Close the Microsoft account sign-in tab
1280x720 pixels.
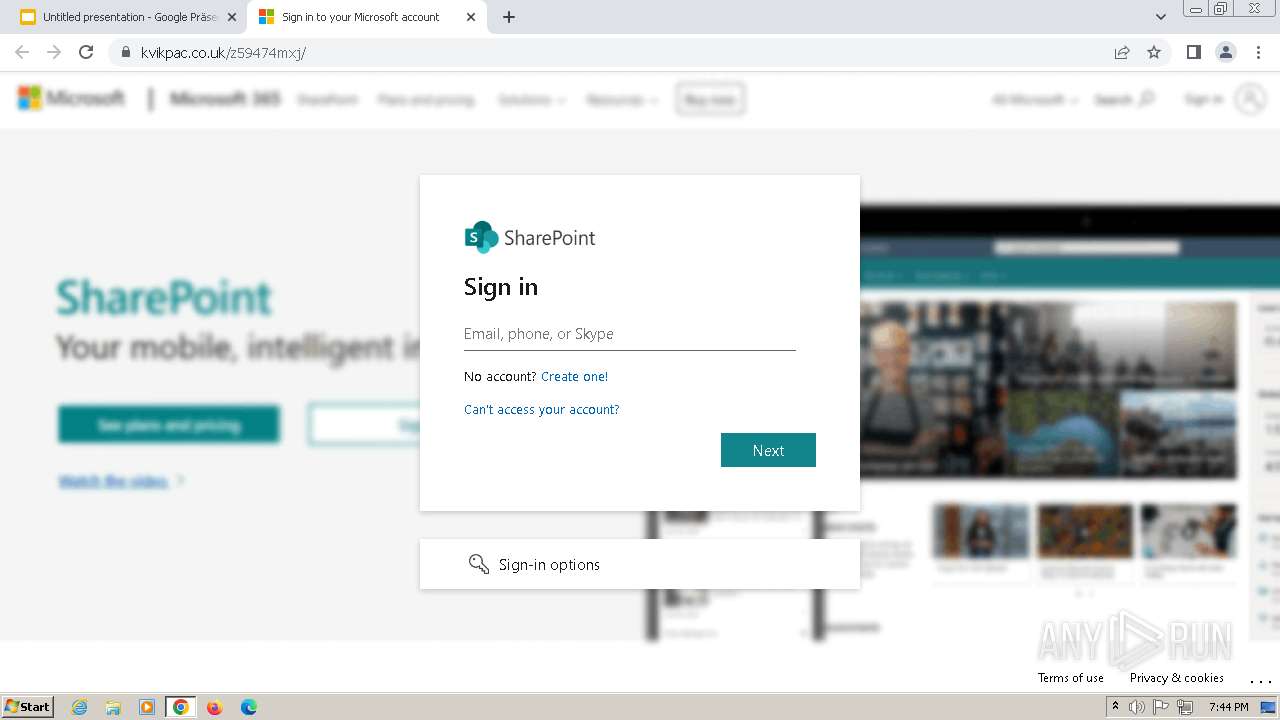click(471, 17)
